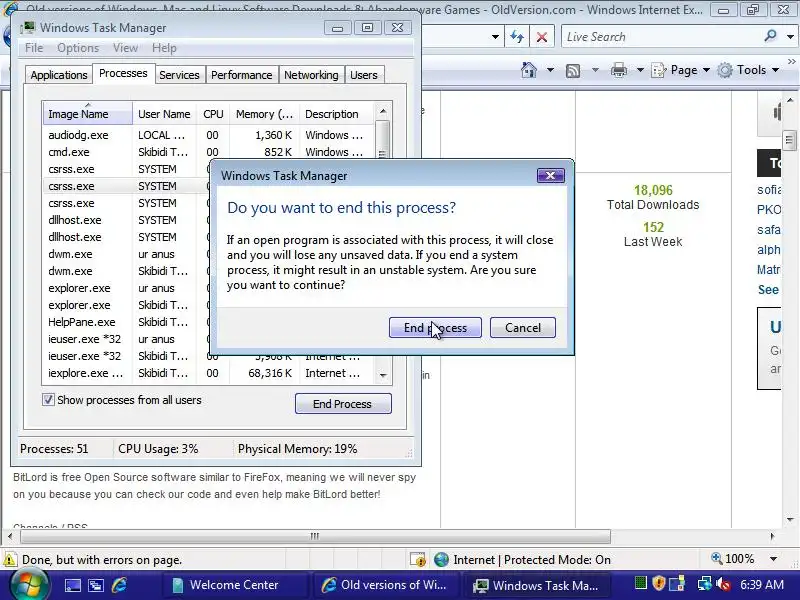The height and width of the screenshot is (600, 800).
Task: Click into the Live Search box
Action: [661, 37]
